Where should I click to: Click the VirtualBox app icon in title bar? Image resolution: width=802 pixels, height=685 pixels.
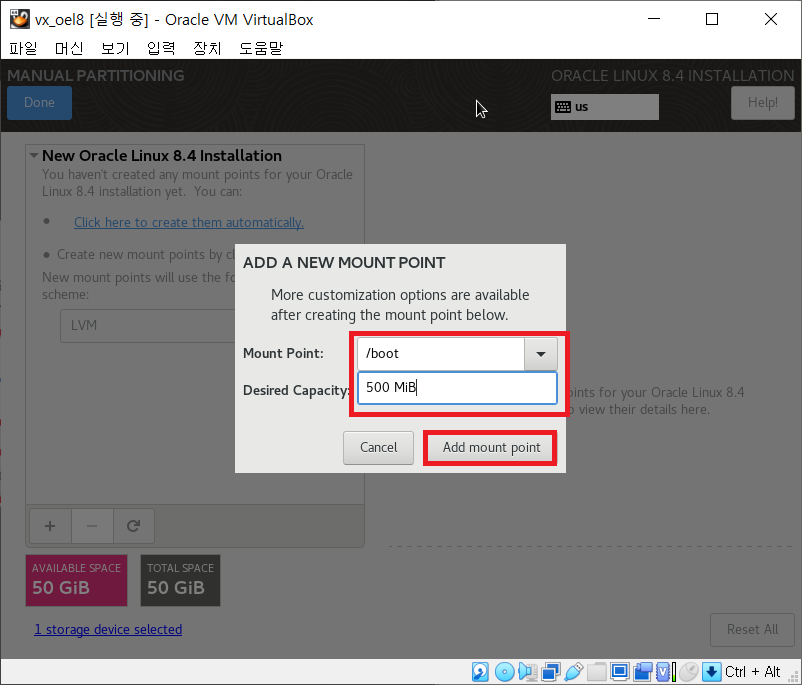point(19,19)
